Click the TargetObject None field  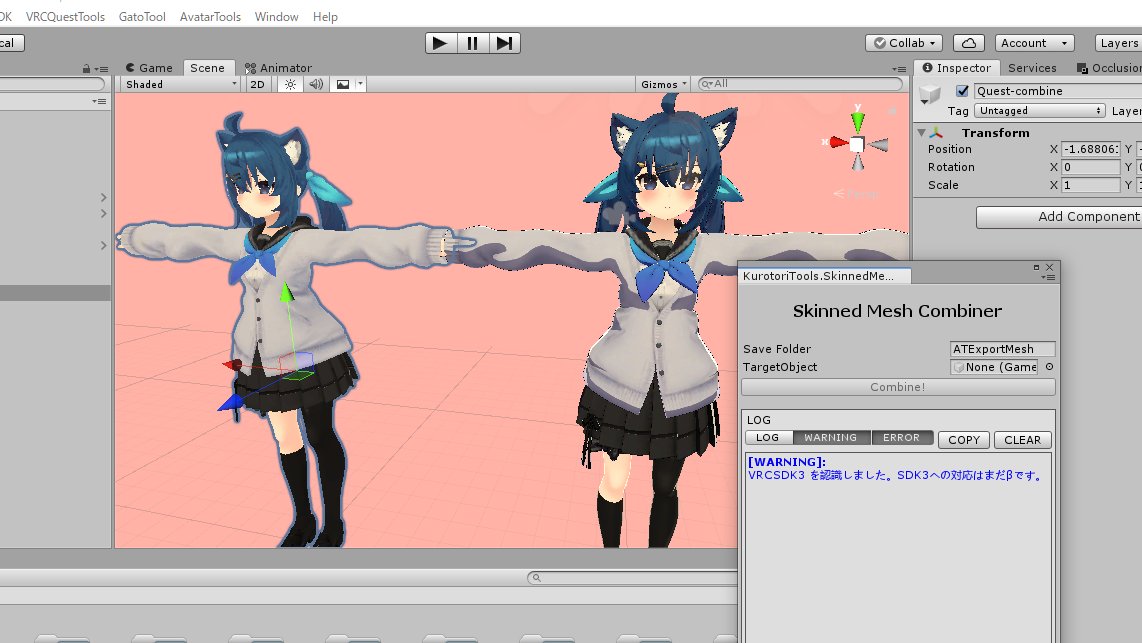click(x=994, y=368)
